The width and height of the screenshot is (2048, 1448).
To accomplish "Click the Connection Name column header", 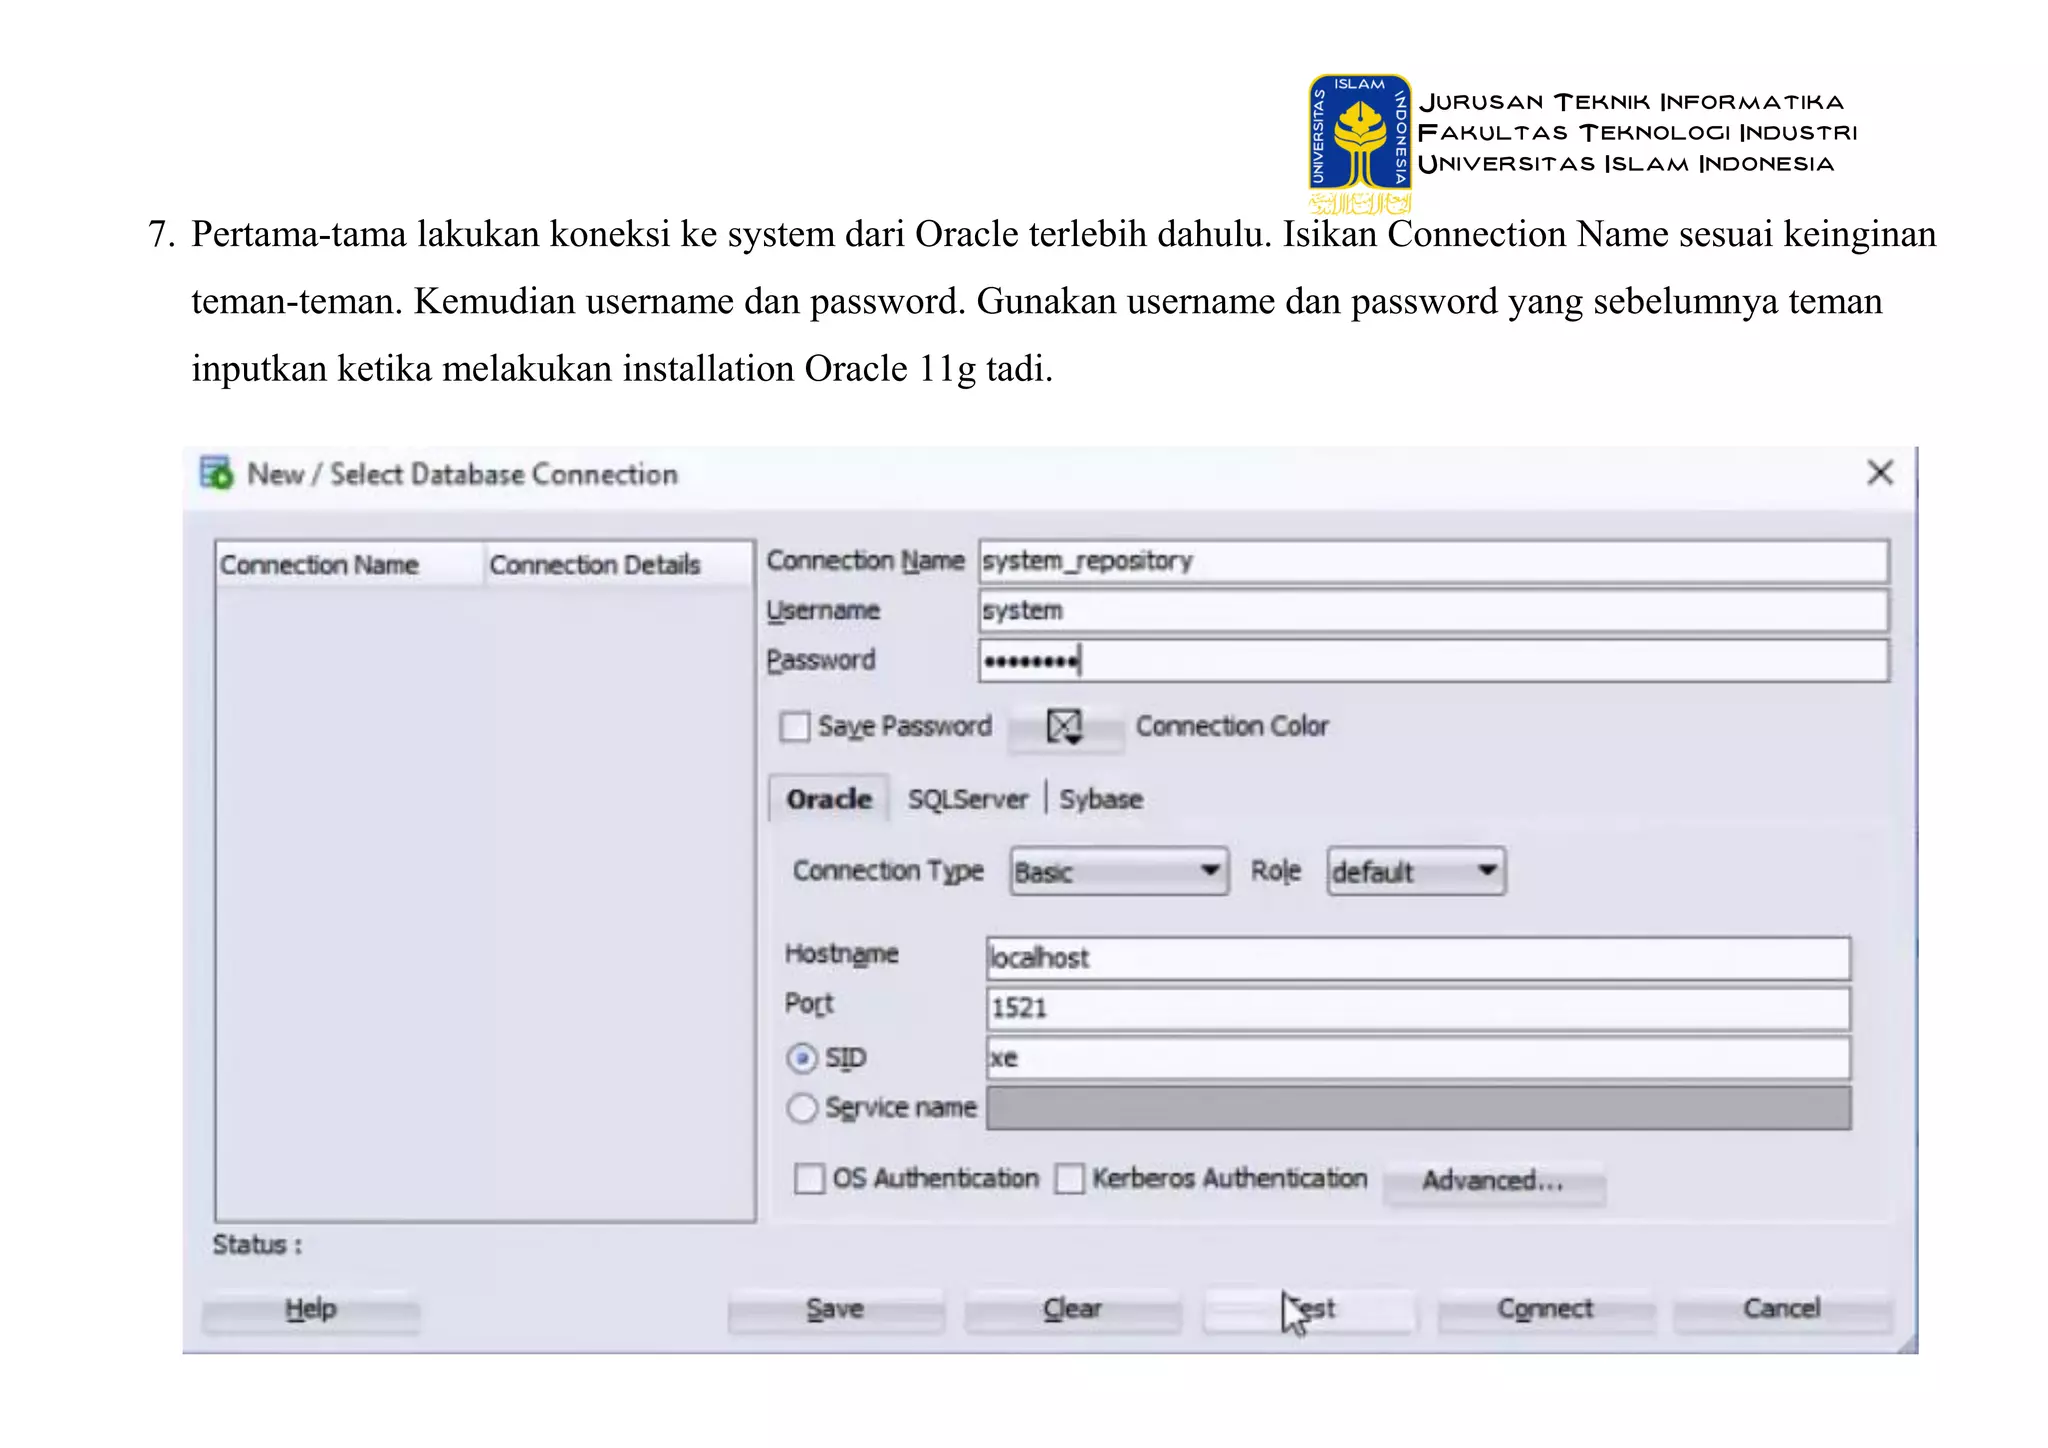I will 350,565.
